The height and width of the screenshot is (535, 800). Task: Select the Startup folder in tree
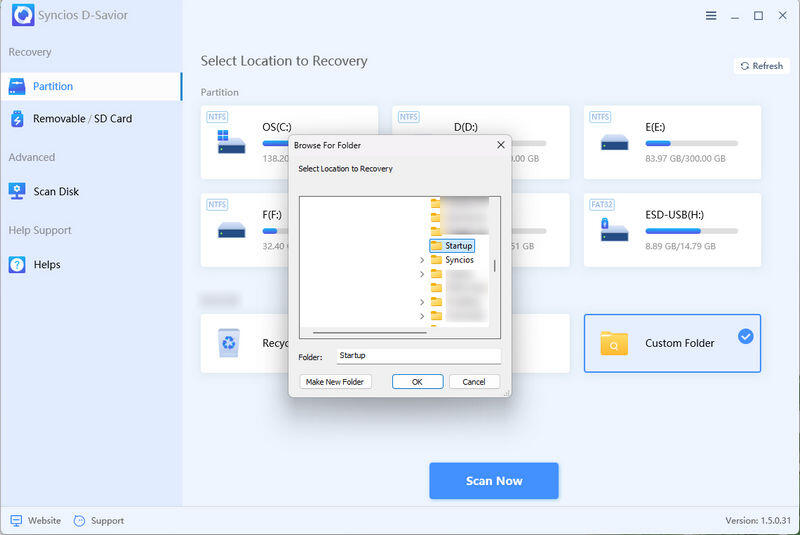(x=458, y=245)
